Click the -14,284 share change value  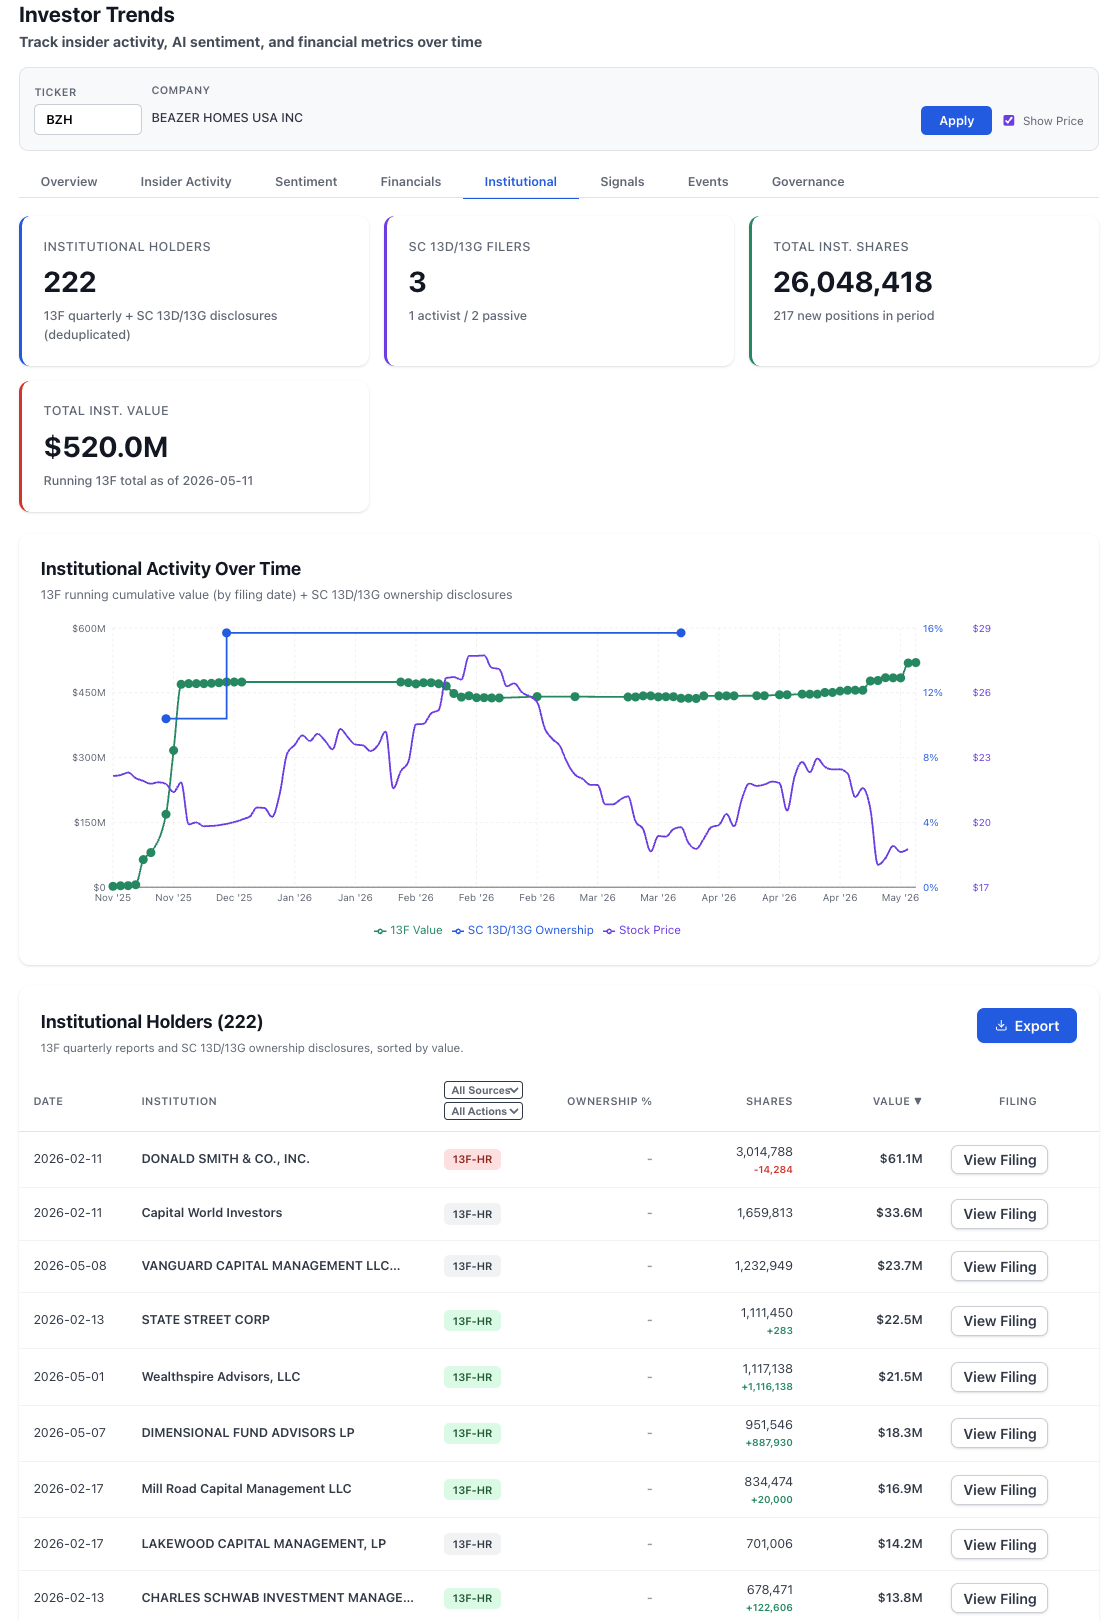pos(773,1170)
